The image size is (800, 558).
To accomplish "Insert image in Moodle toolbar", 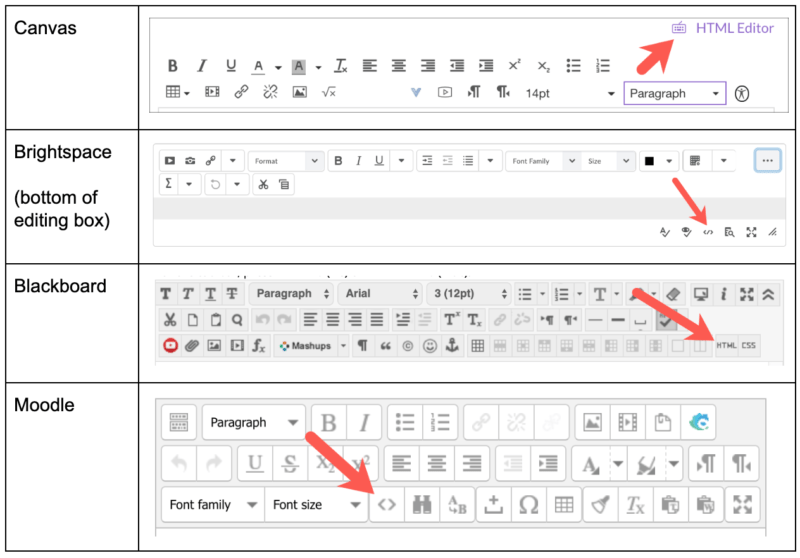I will pyautogui.click(x=593, y=423).
